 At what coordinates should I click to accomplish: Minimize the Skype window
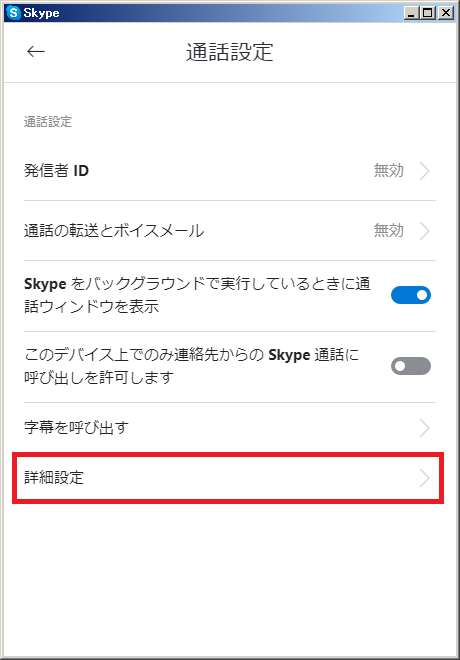[x=411, y=13]
